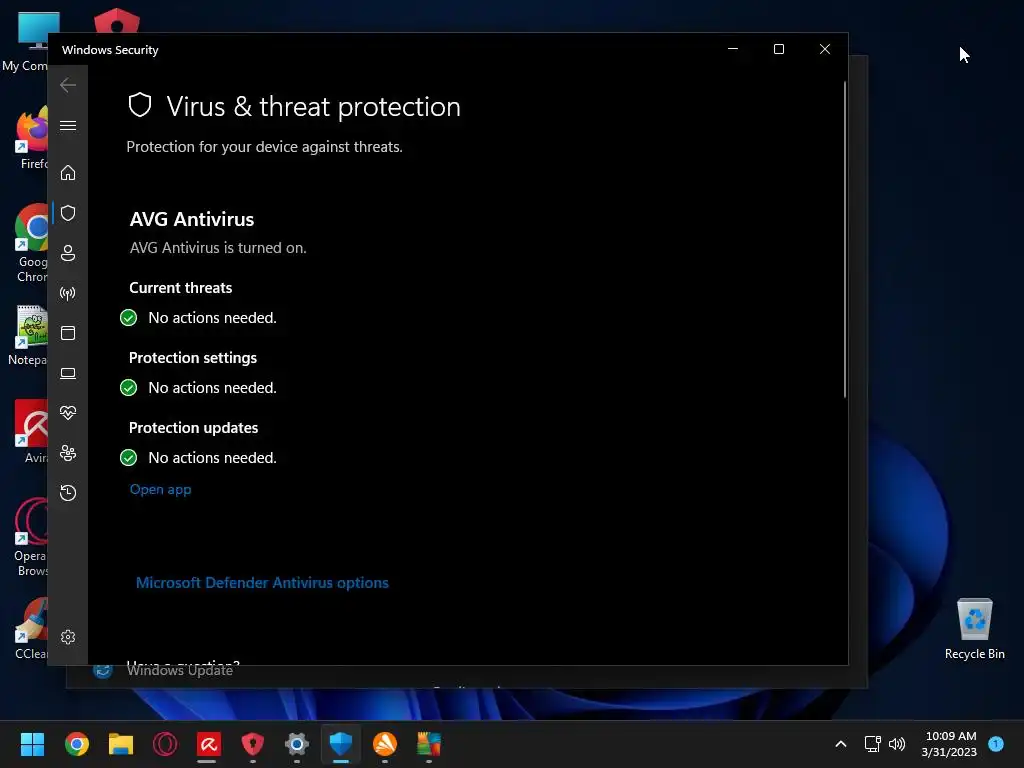Image resolution: width=1024 pixels, height=768 pixels.
Task: Open the notification badge in tray
Action: pyautogui.click(x=996, y=743)
